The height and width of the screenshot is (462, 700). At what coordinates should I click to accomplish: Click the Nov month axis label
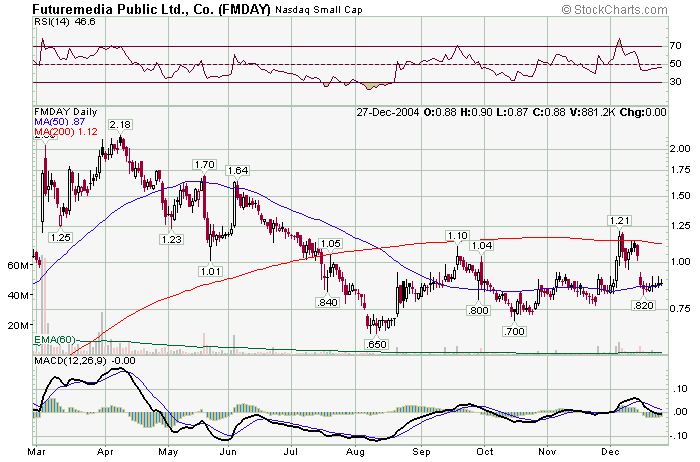pyautogui.click(x=547, y=452)
